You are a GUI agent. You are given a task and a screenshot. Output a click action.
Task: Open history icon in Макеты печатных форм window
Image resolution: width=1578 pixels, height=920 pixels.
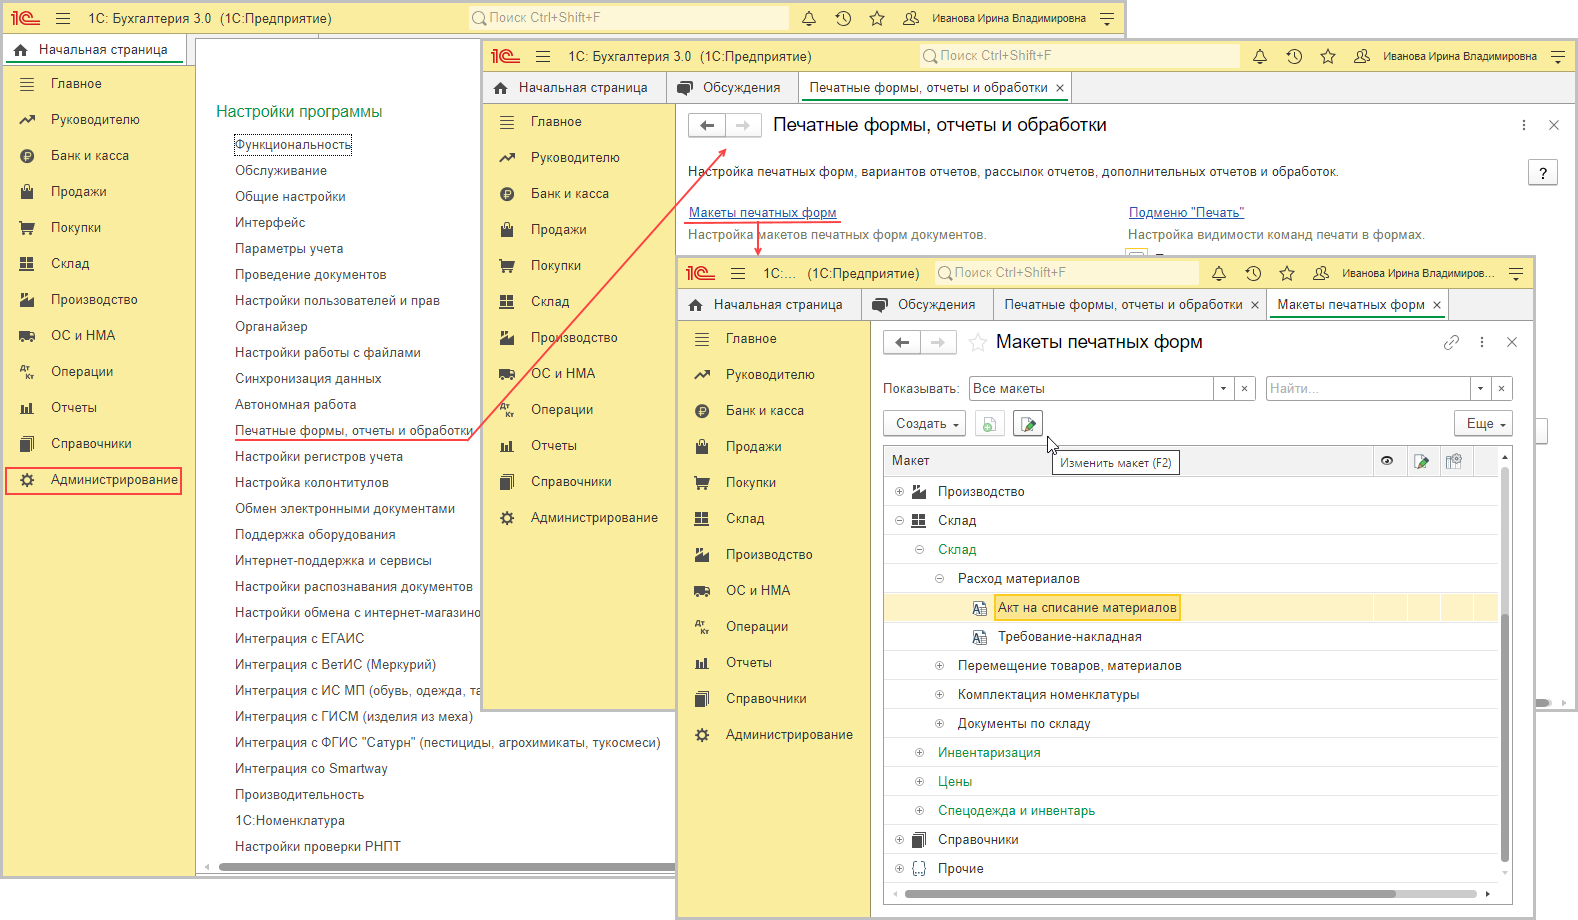(1253, 273)
